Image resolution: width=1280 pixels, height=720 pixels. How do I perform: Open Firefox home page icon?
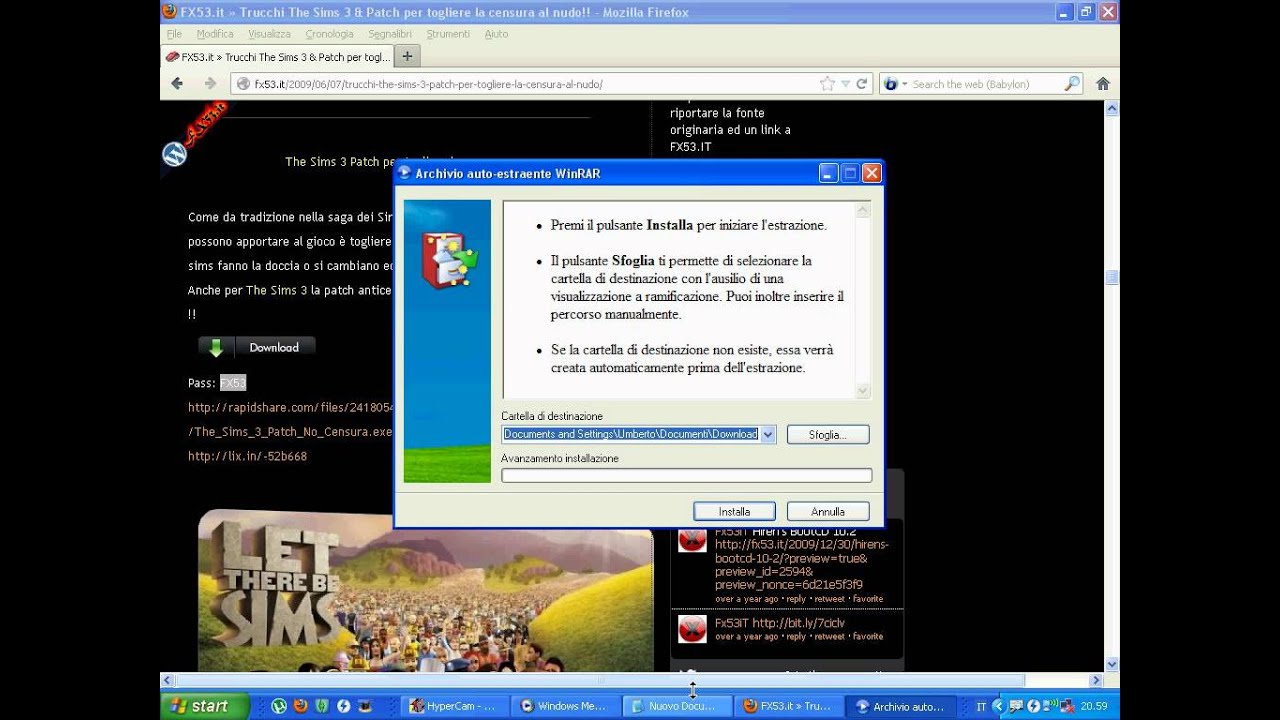coord(1103,84)
